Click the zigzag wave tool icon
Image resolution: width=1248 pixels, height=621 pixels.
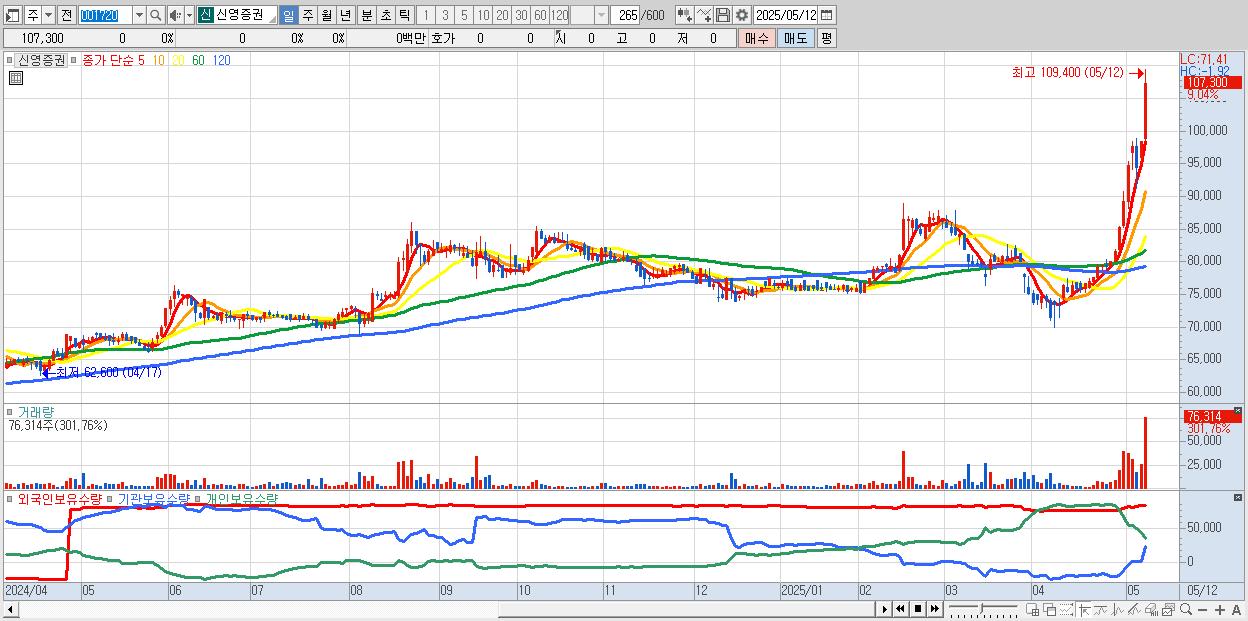[1118, 610]
